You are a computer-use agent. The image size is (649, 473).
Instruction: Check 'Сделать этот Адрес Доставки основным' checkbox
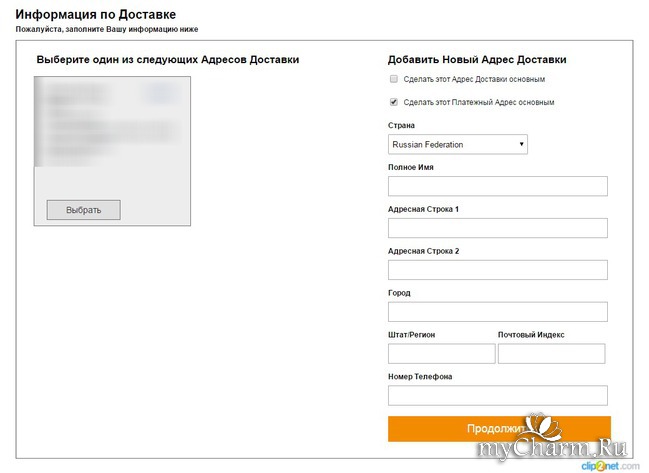pyautogui.click(x=394, y=79)
